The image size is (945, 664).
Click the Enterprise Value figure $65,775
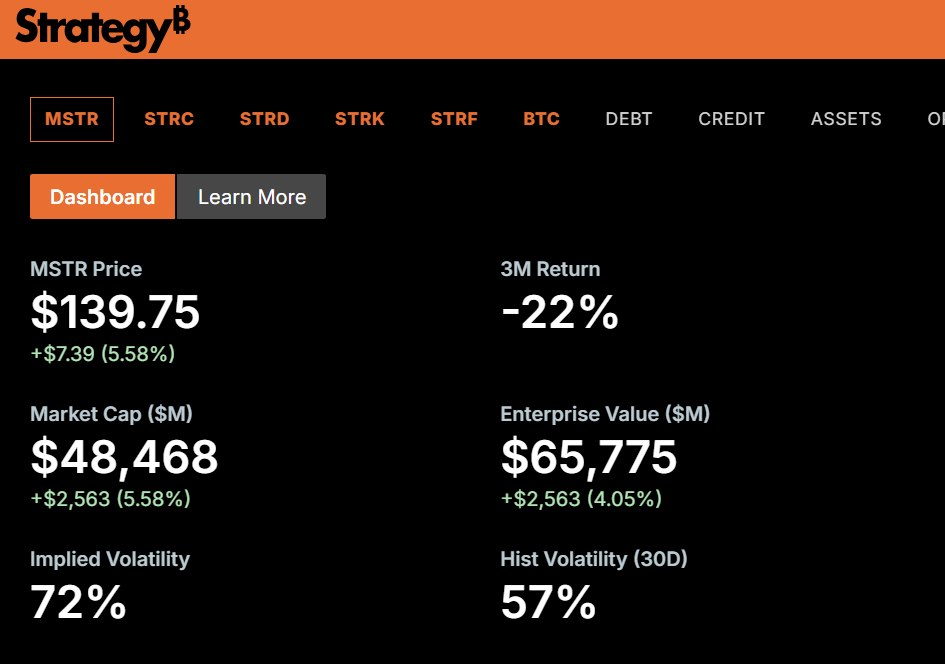click(x=589, y=456)
